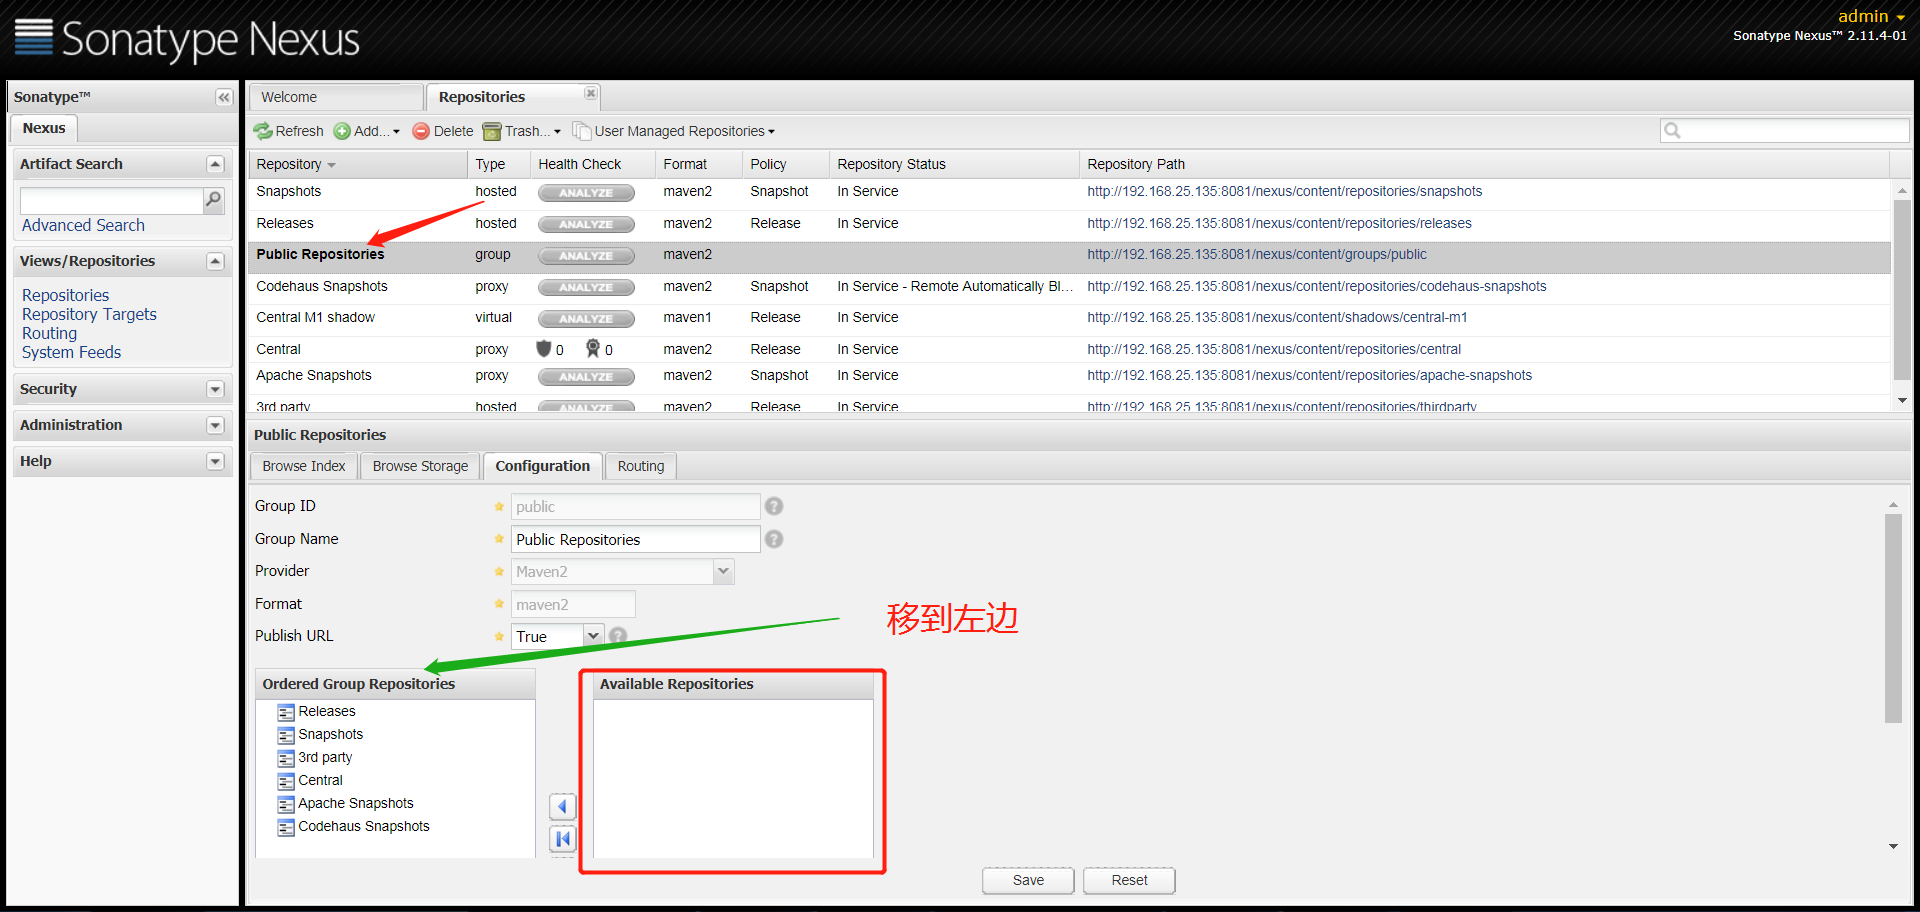This screenshot has width=1920, height=912.
Task: Click the Central license ribbon icon
Action: click(x=593, y=348)
